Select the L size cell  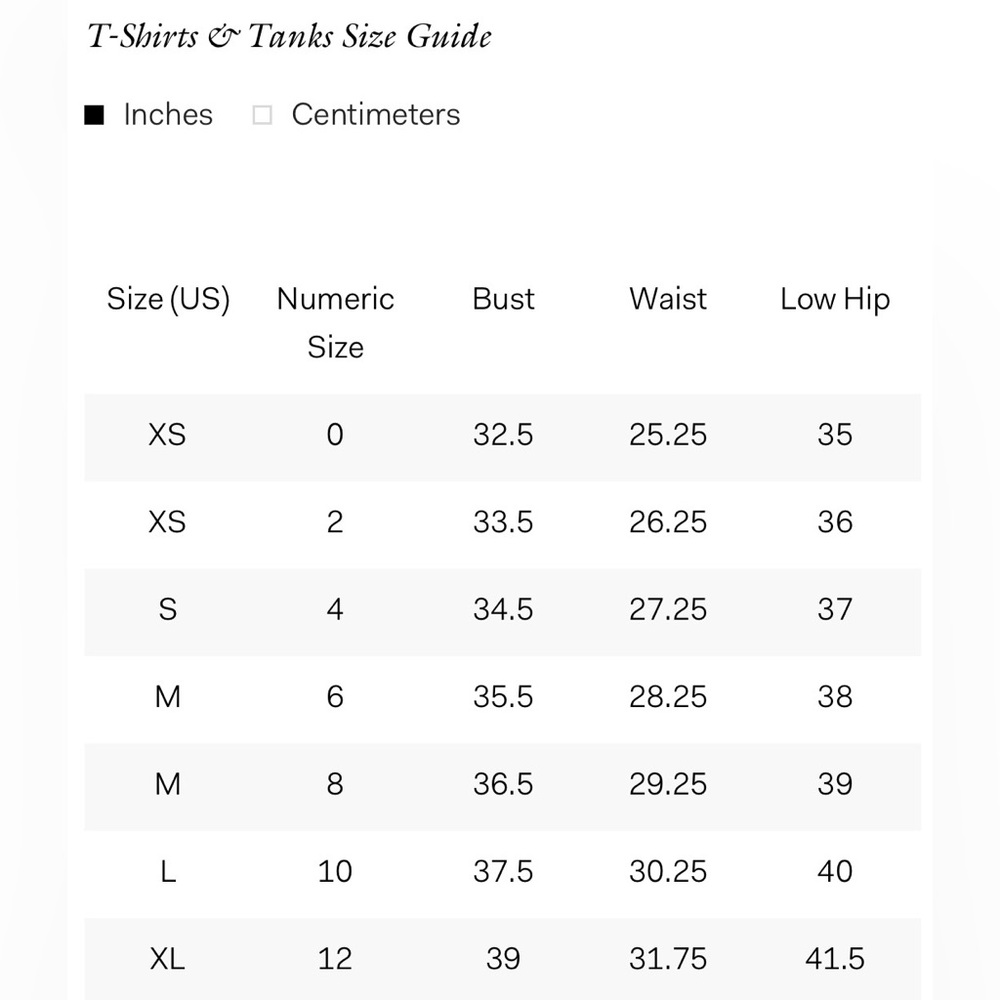(168, 871)
